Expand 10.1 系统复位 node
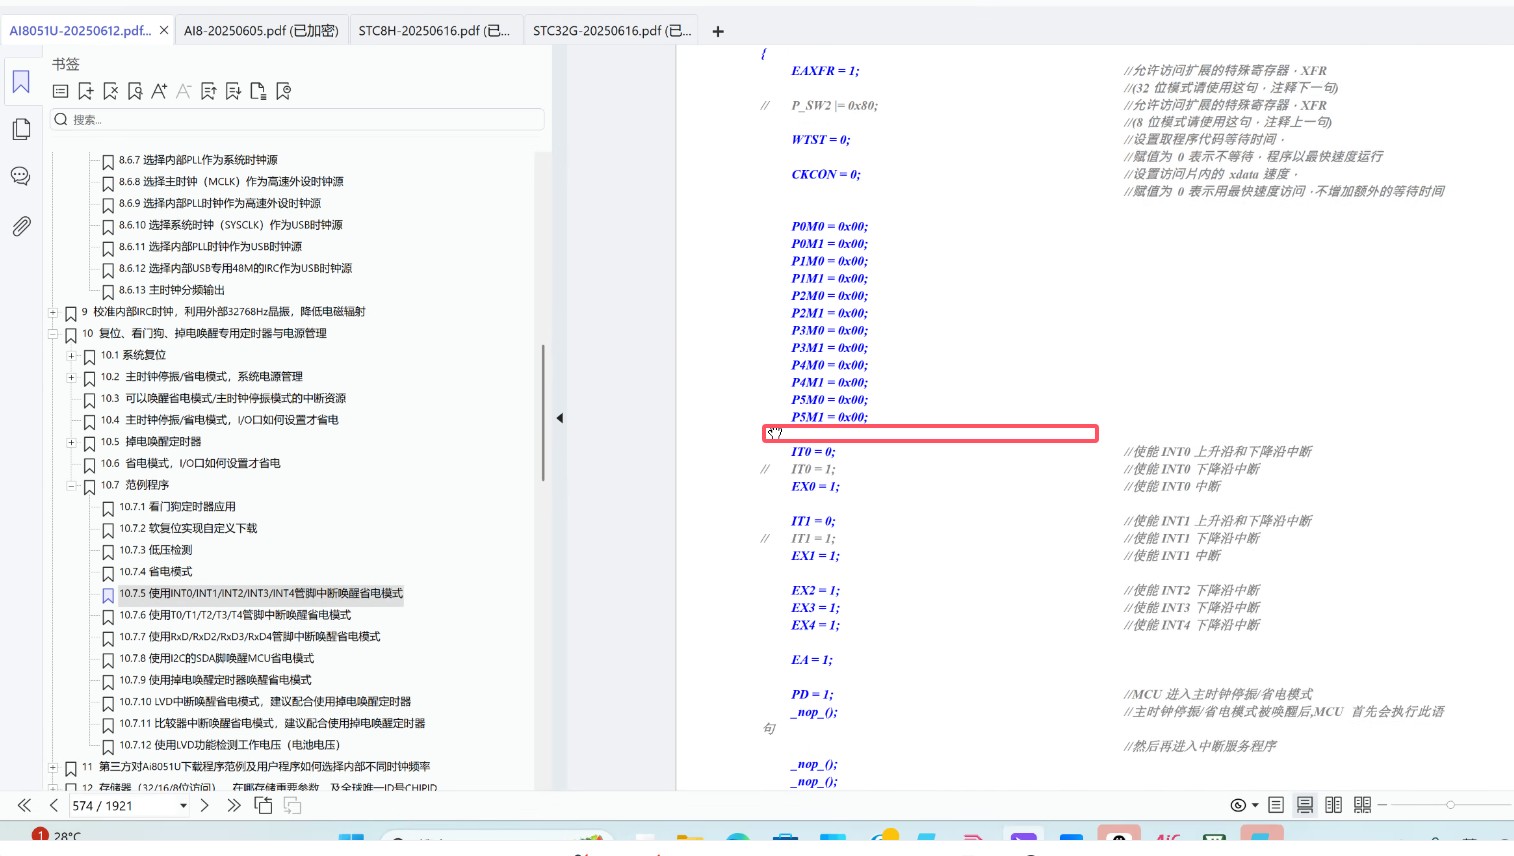 (71, 356)
